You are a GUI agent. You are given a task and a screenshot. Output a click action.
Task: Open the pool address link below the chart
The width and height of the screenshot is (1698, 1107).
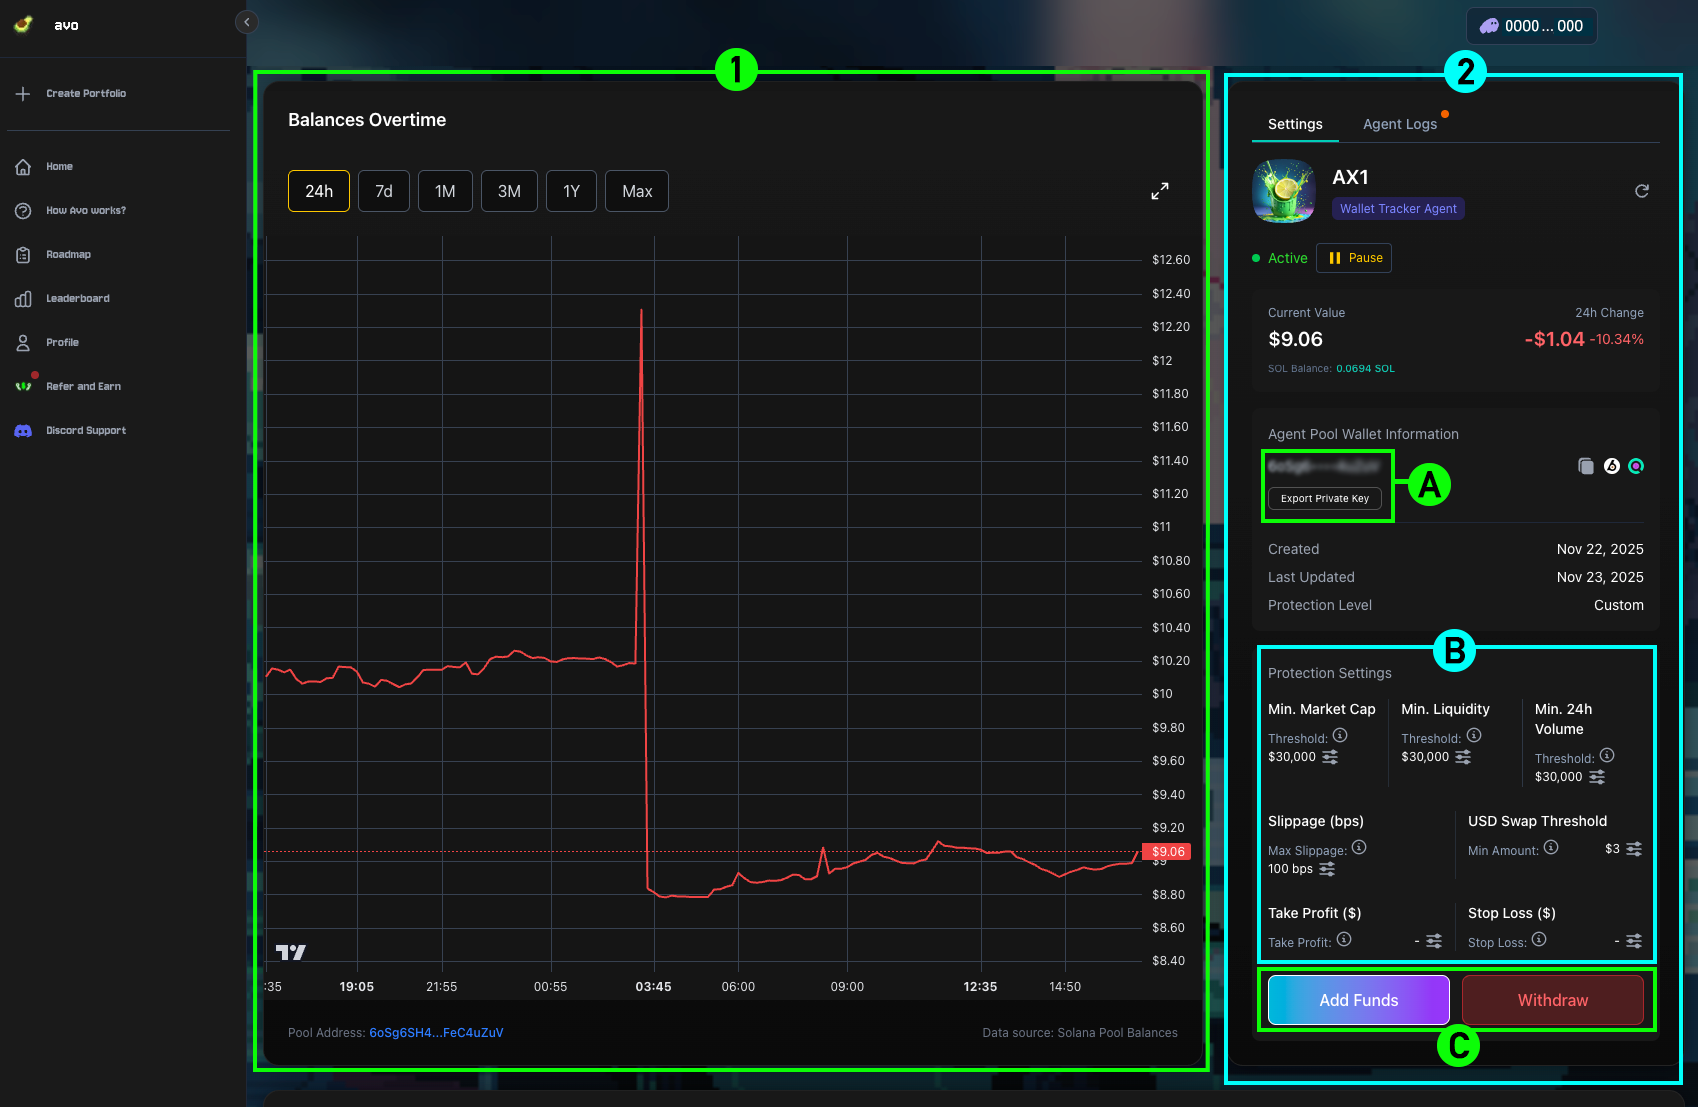click(x=436, y=1033)
